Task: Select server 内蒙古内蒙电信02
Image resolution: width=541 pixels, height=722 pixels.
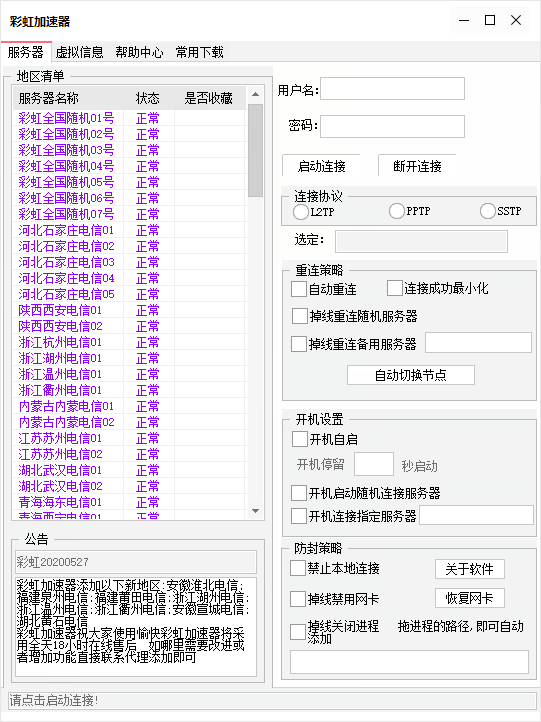Action: point(66,422)
